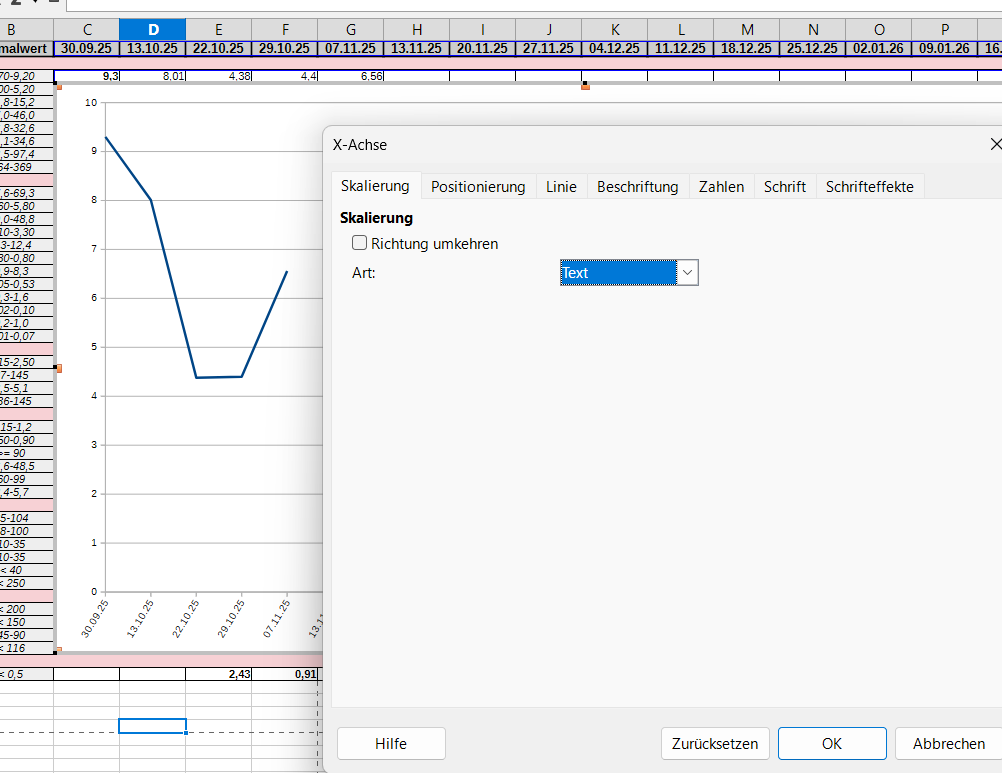Switch to the Positionierung tab

478,187
